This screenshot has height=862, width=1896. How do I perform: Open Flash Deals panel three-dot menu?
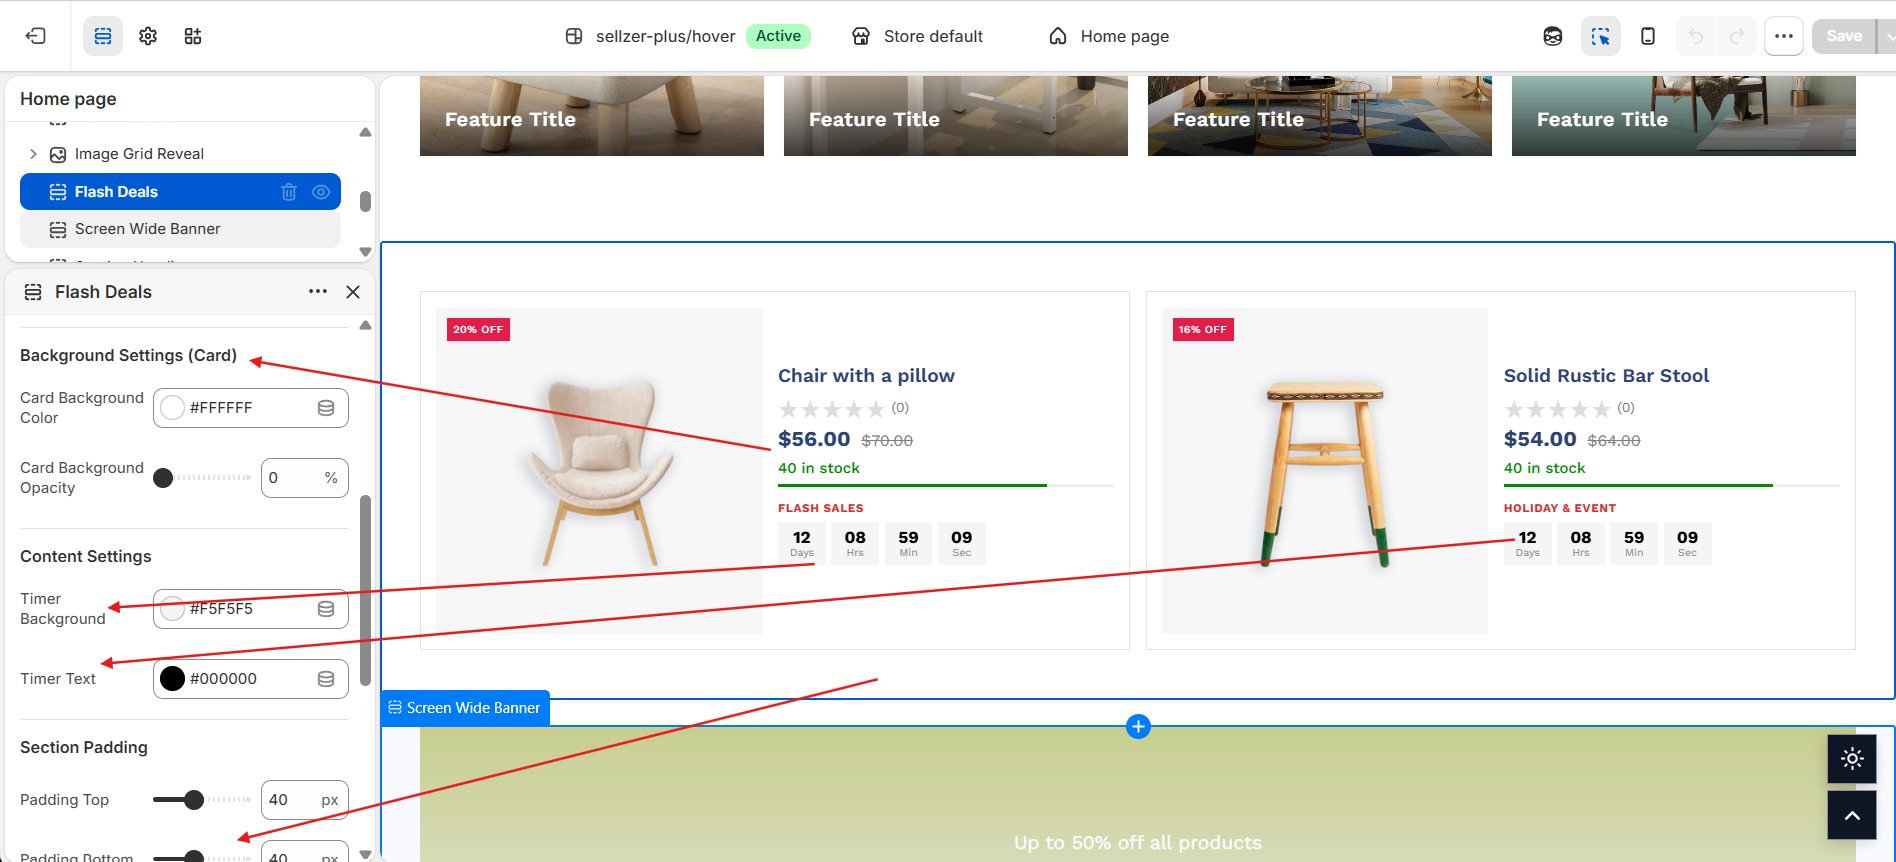(318, 291)
